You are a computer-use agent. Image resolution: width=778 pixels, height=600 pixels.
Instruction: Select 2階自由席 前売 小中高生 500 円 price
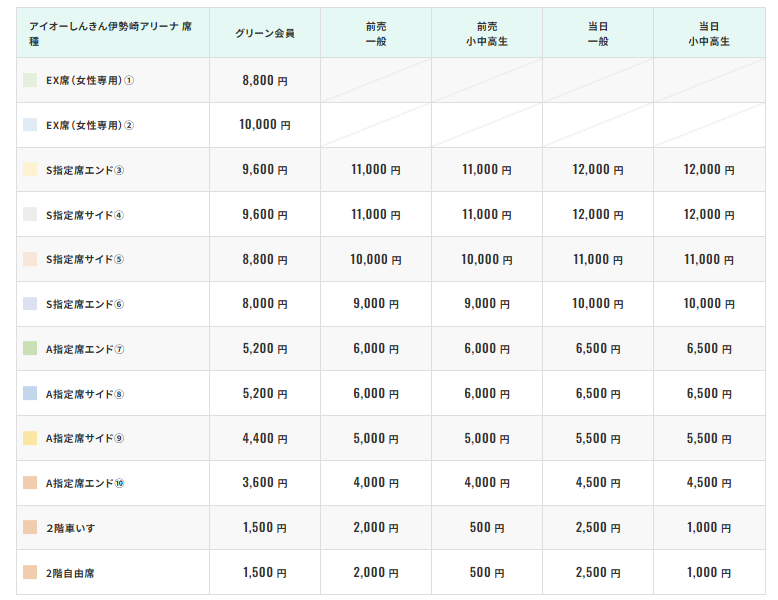point(487,573)
